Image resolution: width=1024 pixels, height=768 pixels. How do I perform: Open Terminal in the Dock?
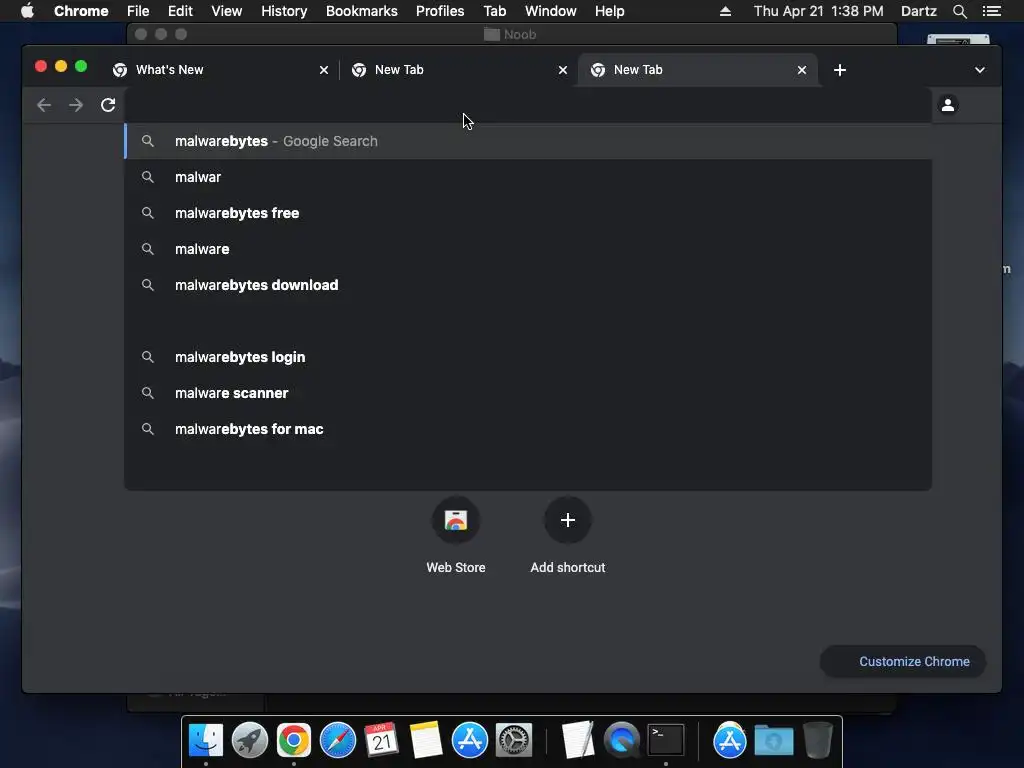[x=665, y=741]
